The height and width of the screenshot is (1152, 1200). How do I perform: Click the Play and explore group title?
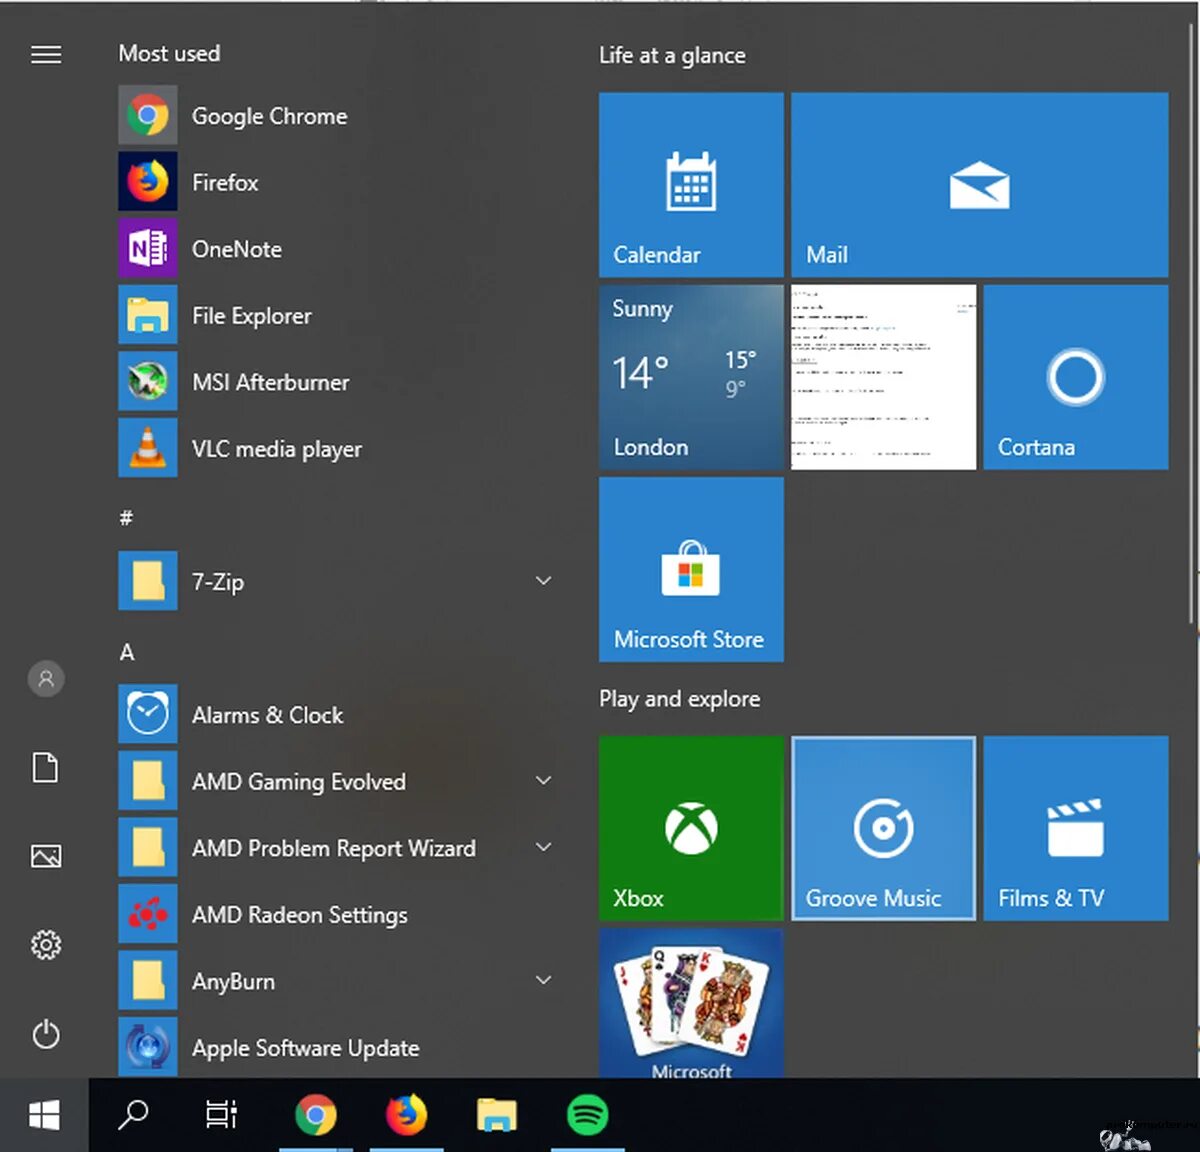679,699
